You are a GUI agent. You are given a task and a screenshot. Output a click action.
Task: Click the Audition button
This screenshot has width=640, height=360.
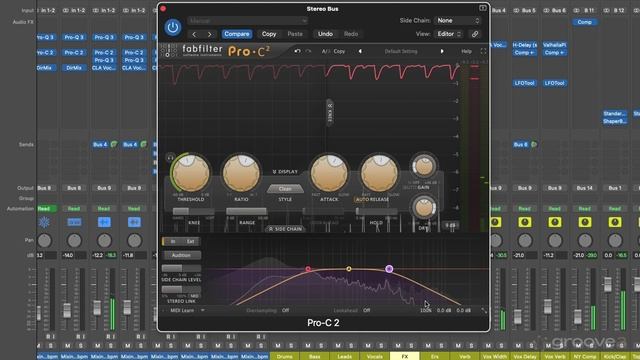point(181,256)
